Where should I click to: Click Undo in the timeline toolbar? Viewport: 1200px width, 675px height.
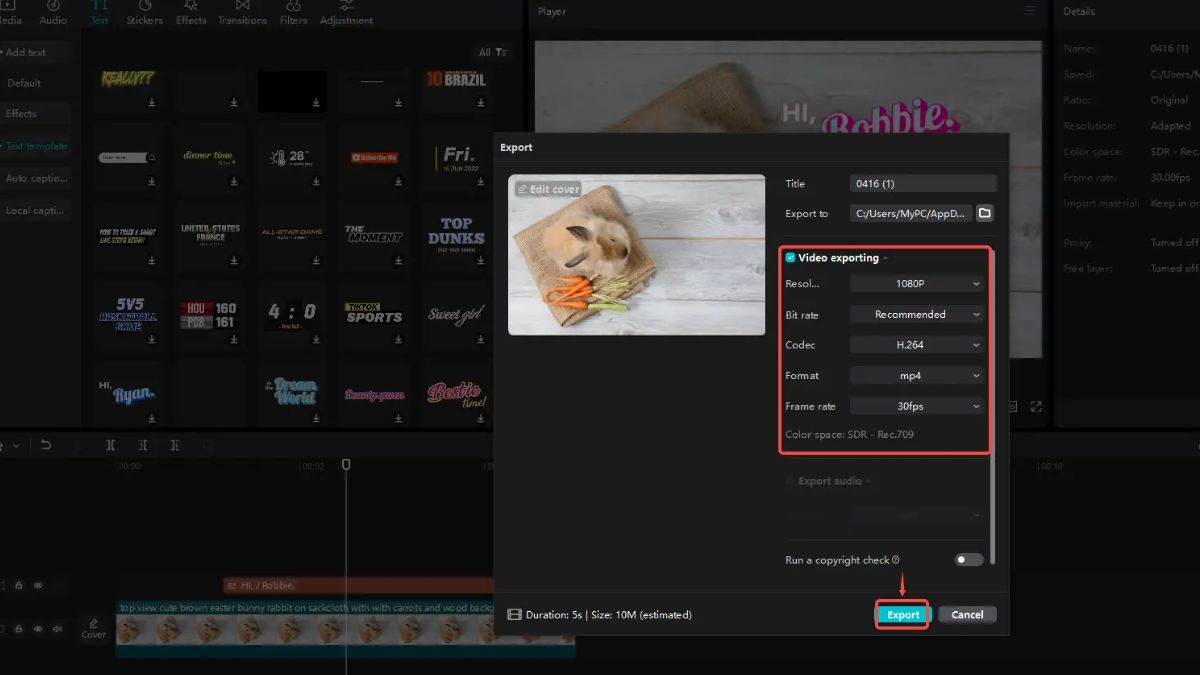point(45,445)
